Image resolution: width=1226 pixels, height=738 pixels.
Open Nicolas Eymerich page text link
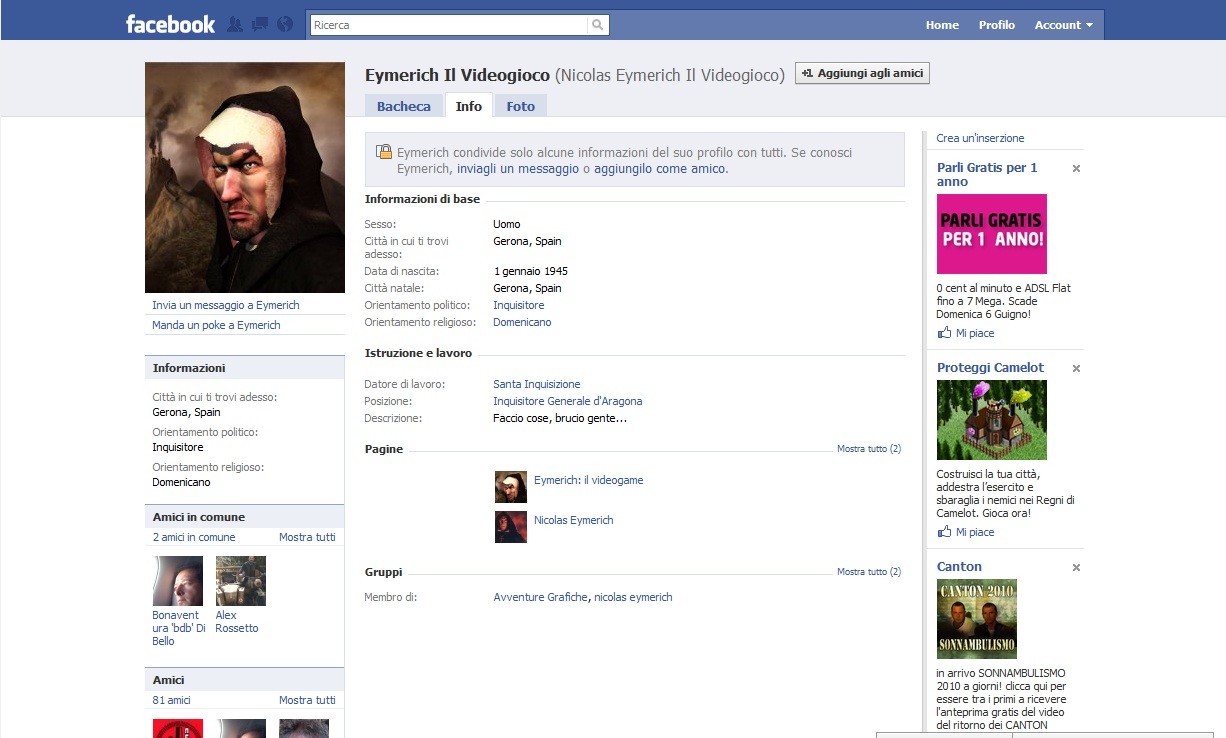tap(574, 520)
